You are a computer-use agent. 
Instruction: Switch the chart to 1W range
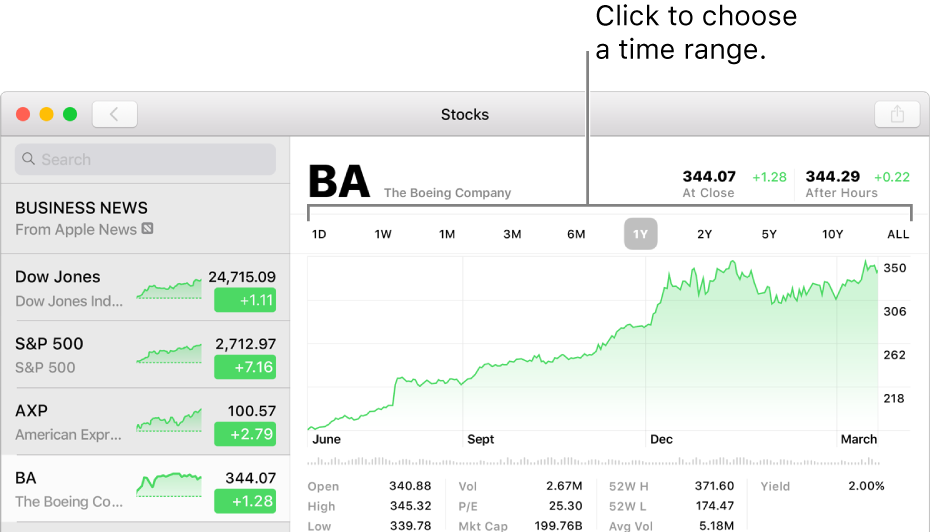point(383,234)
